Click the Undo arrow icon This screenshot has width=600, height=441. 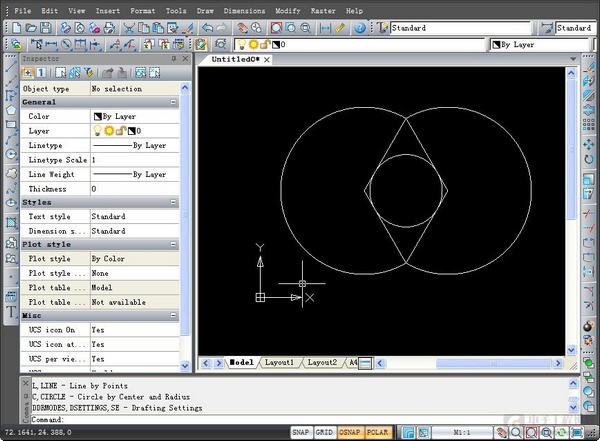[206, 28]
